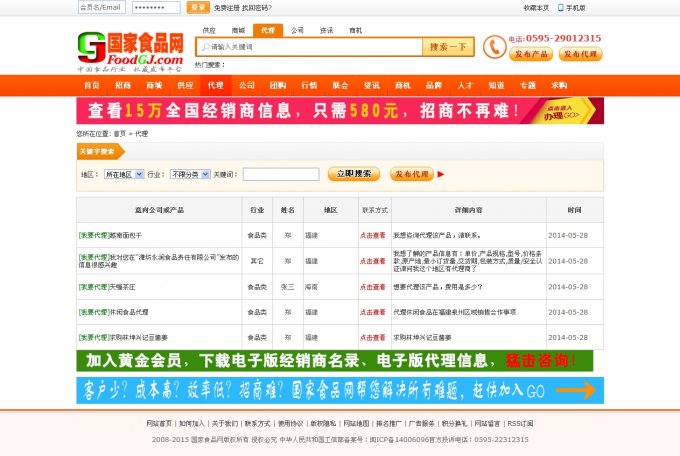
Task: Click the orange telephone icon
Action: (x=494, y=47)
